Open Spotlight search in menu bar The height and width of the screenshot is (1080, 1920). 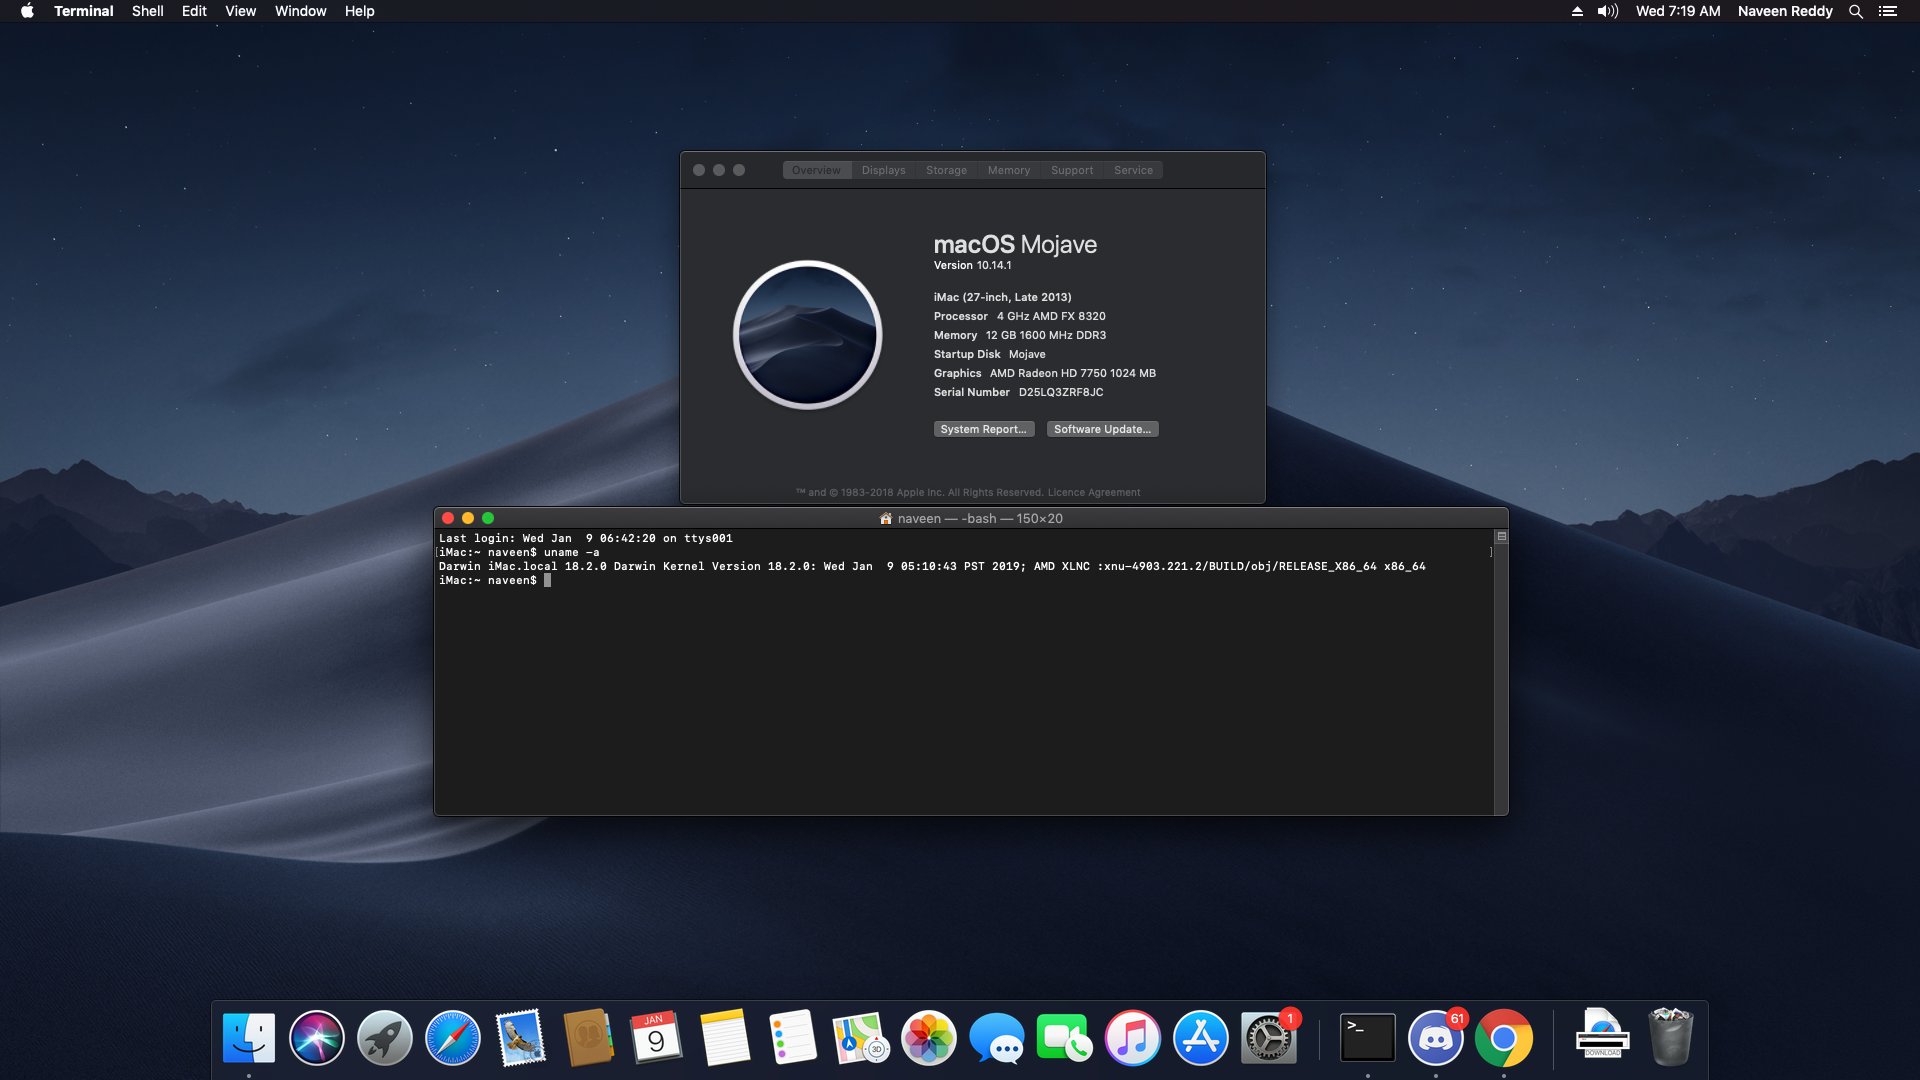pyautogui.click(x=1855, y=11)
